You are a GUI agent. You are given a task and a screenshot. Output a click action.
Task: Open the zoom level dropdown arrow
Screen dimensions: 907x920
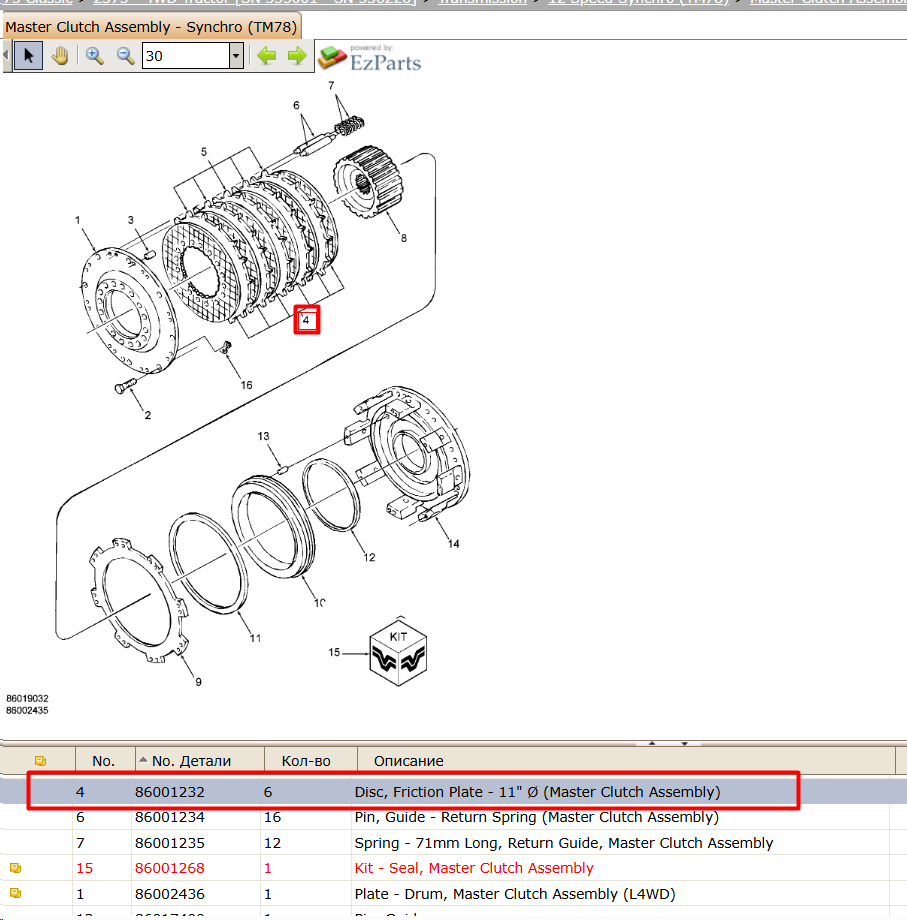(x=236, y=56)
